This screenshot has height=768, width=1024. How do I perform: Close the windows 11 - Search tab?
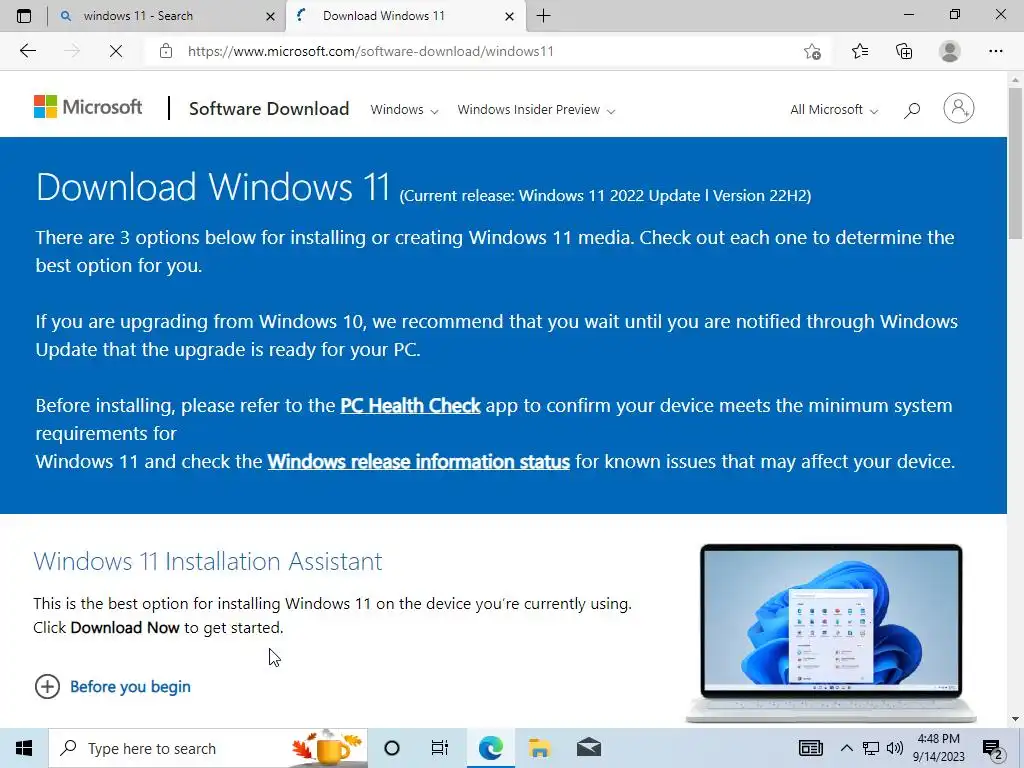tap(270, 16)
